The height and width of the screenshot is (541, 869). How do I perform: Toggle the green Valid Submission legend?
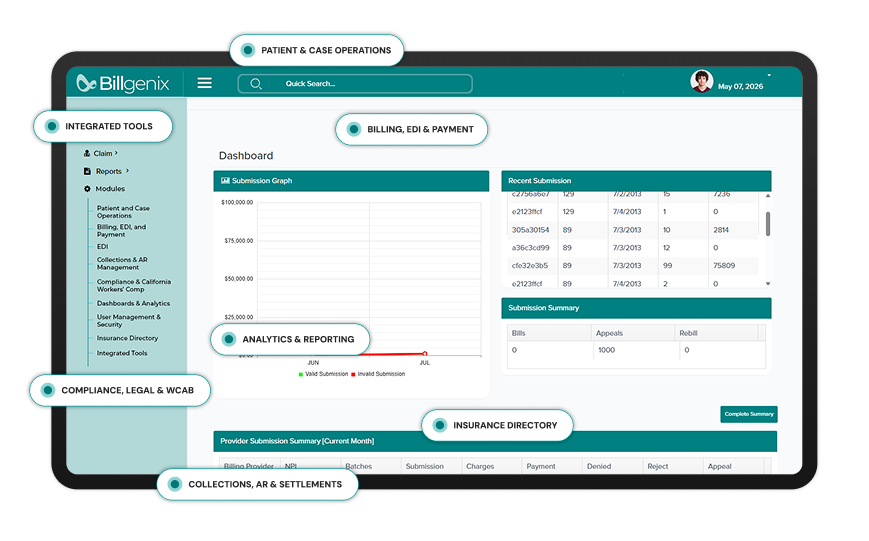click(323, 374)
